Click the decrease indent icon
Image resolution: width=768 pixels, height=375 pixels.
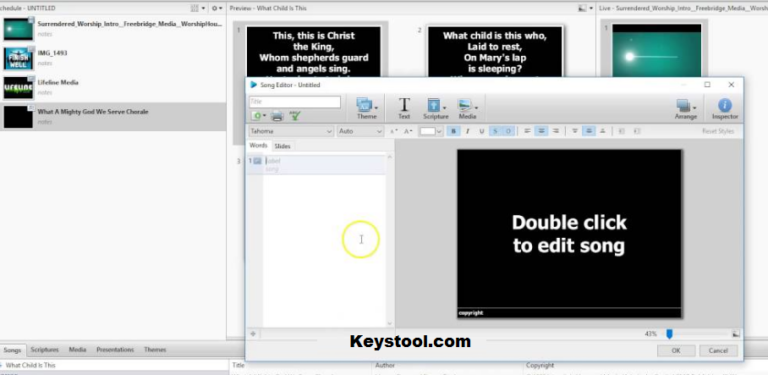click(622, 131)
